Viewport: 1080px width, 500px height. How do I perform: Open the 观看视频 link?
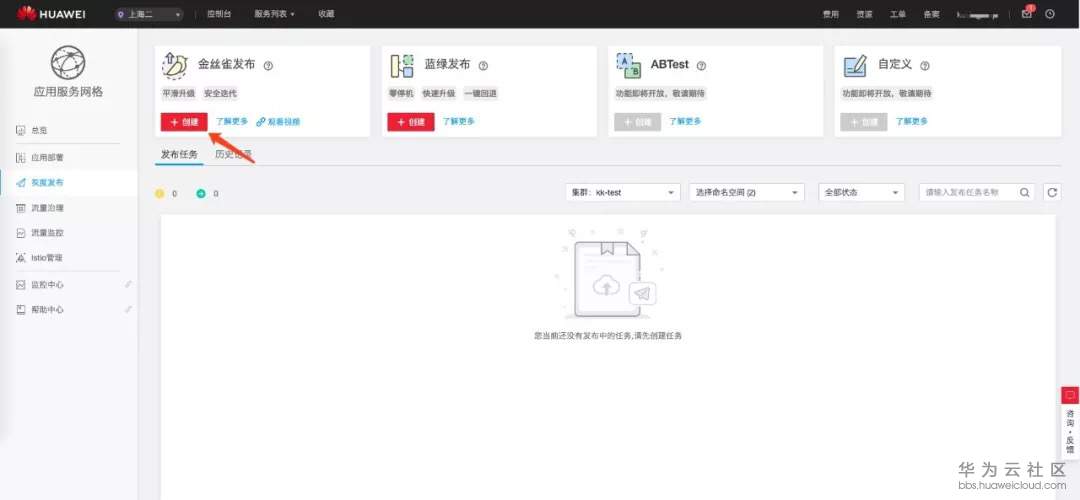point(278,122)
